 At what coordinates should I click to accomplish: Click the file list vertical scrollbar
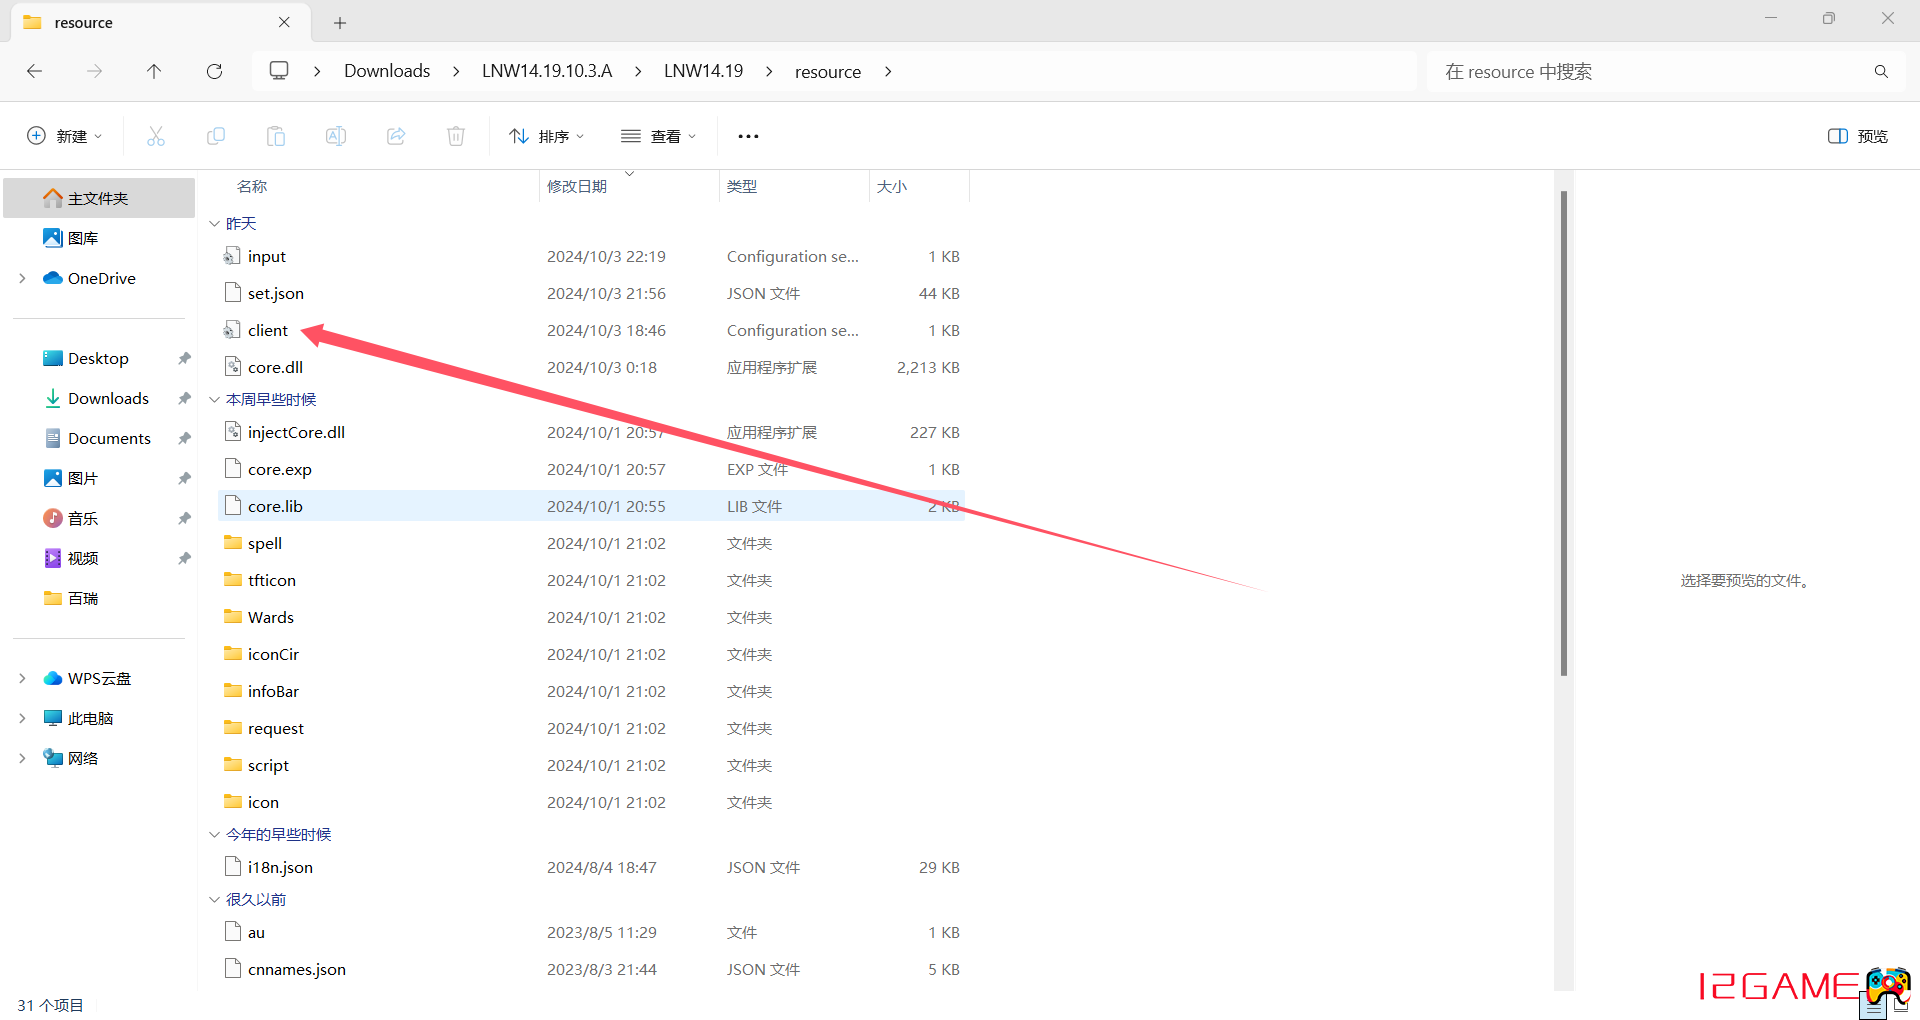coord(1563,433)
